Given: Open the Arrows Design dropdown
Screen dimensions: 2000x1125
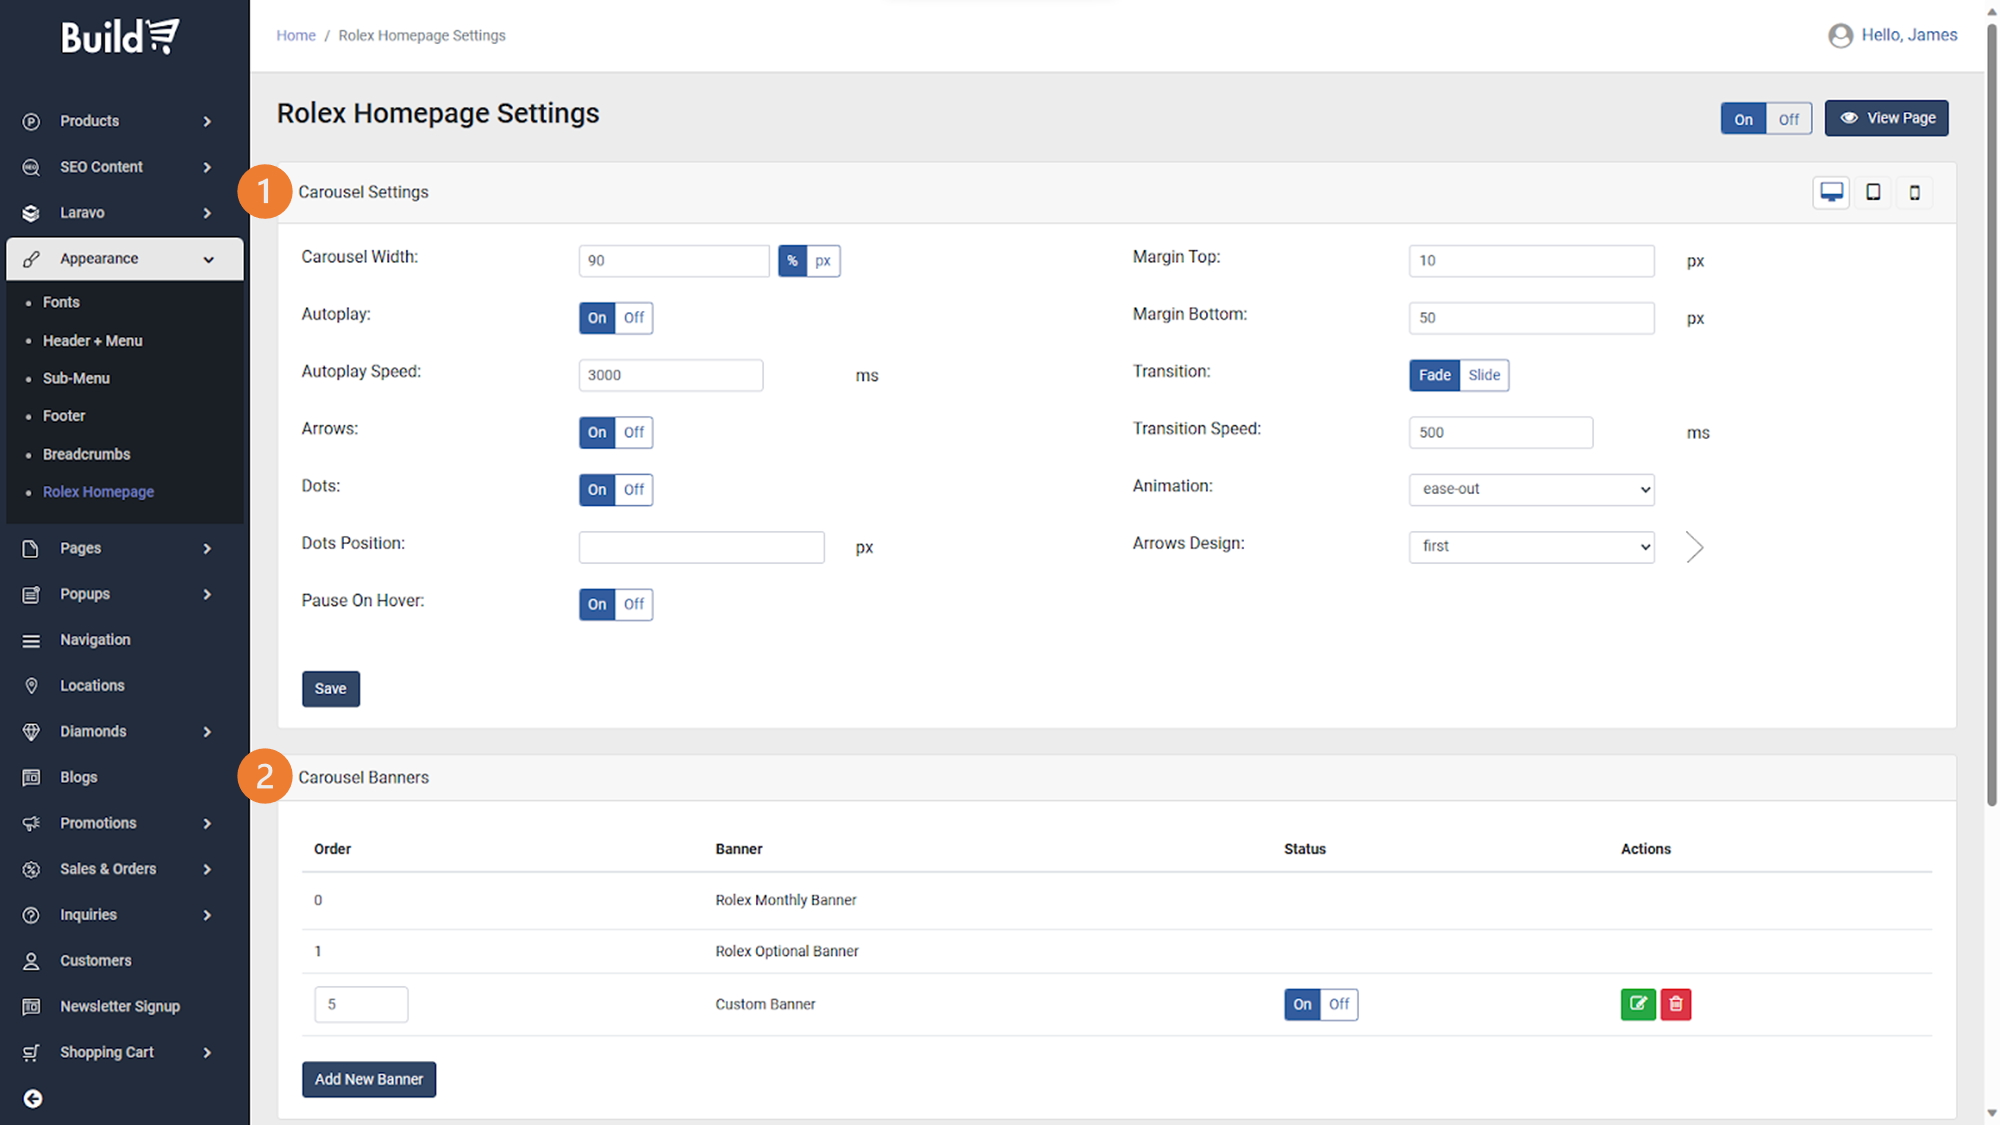Looking at the screenshot, I should point(1531,546).
